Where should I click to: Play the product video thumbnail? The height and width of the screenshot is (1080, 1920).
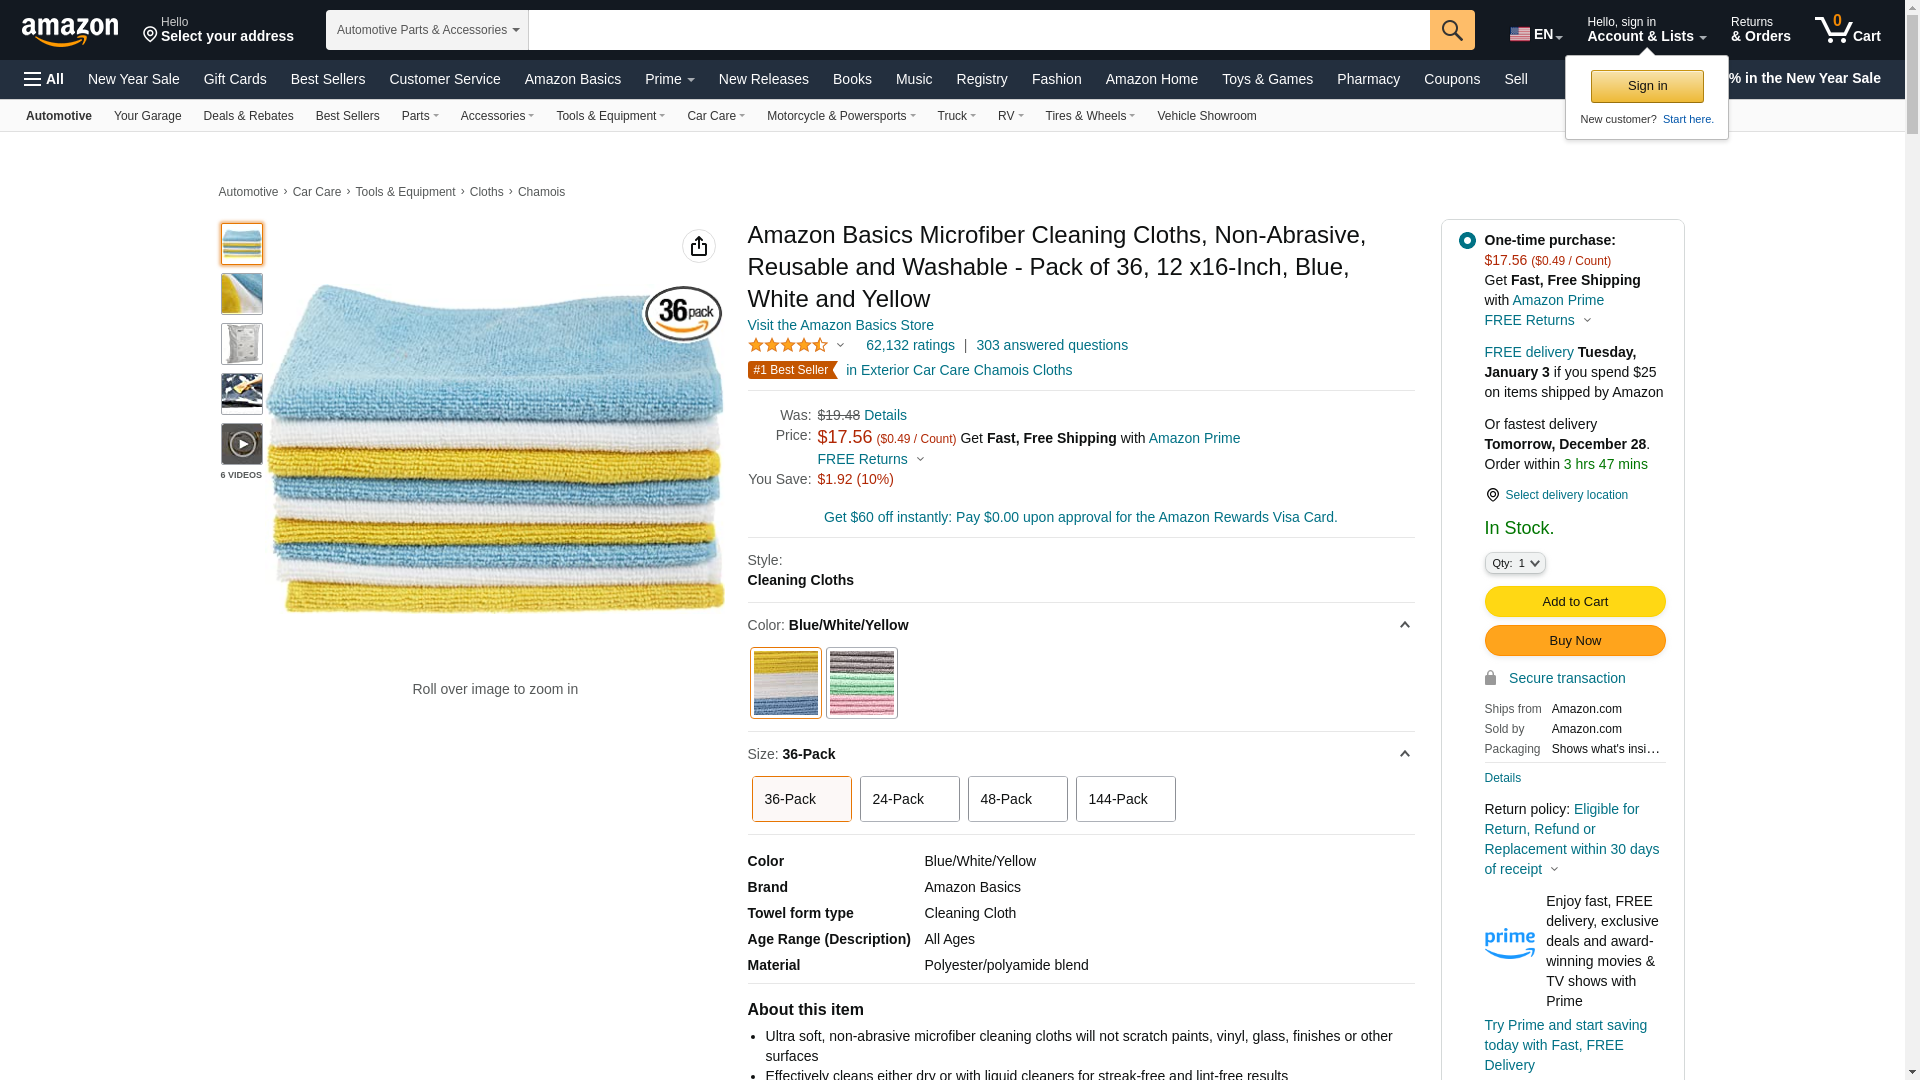tap(242, 444)
